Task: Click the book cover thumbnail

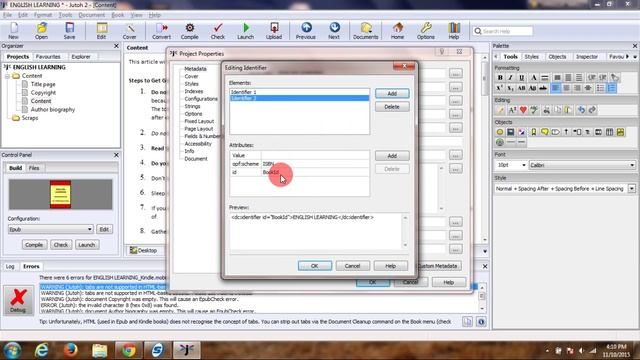Action: click(60, 194)
